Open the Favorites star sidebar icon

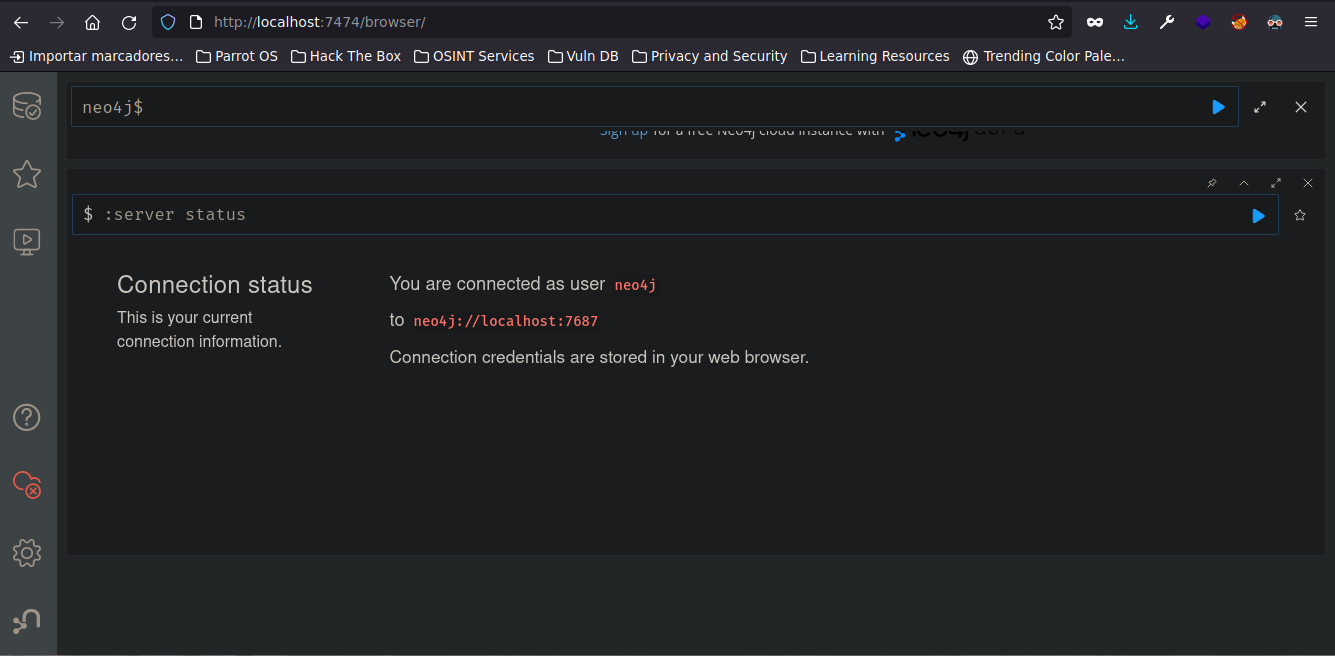(x=27, y=174)
